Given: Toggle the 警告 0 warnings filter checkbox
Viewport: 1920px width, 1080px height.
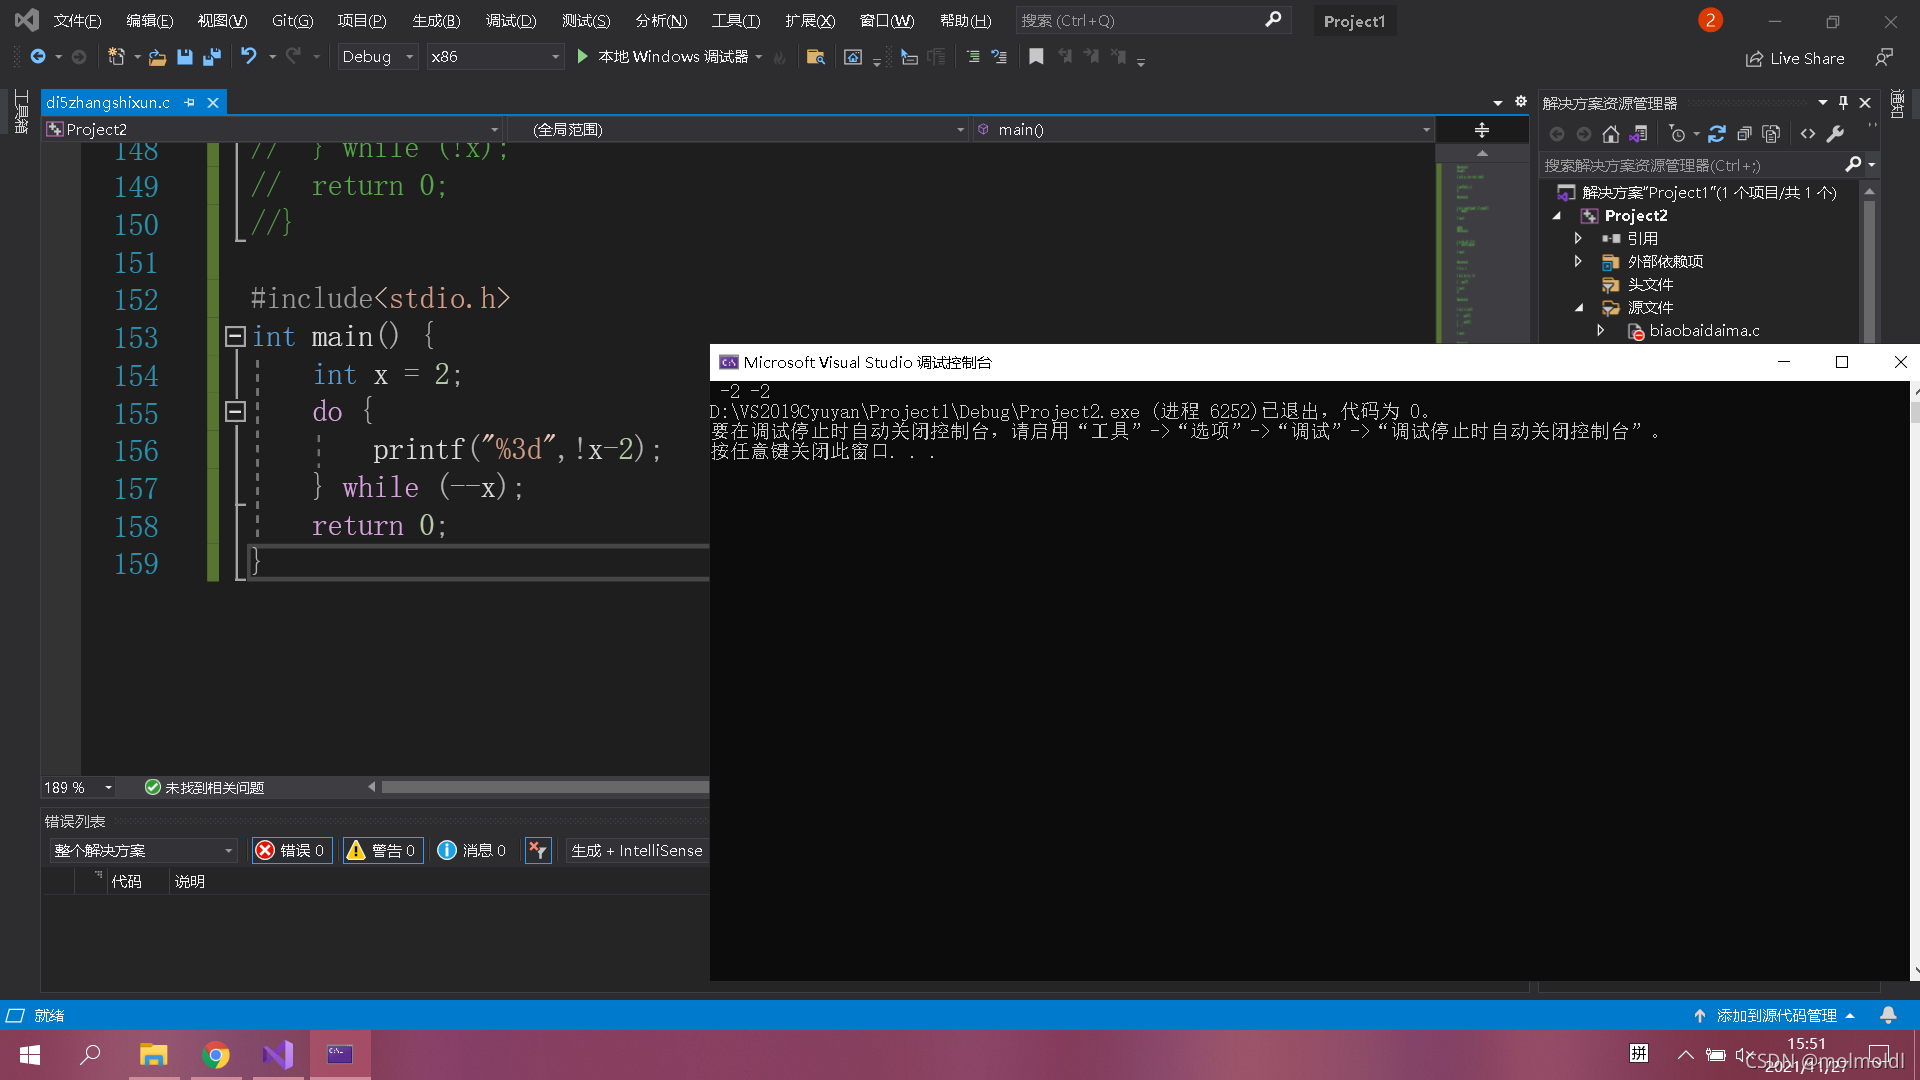Looking at the screenshot, I should pyautogui.click(x=381, y=849).
